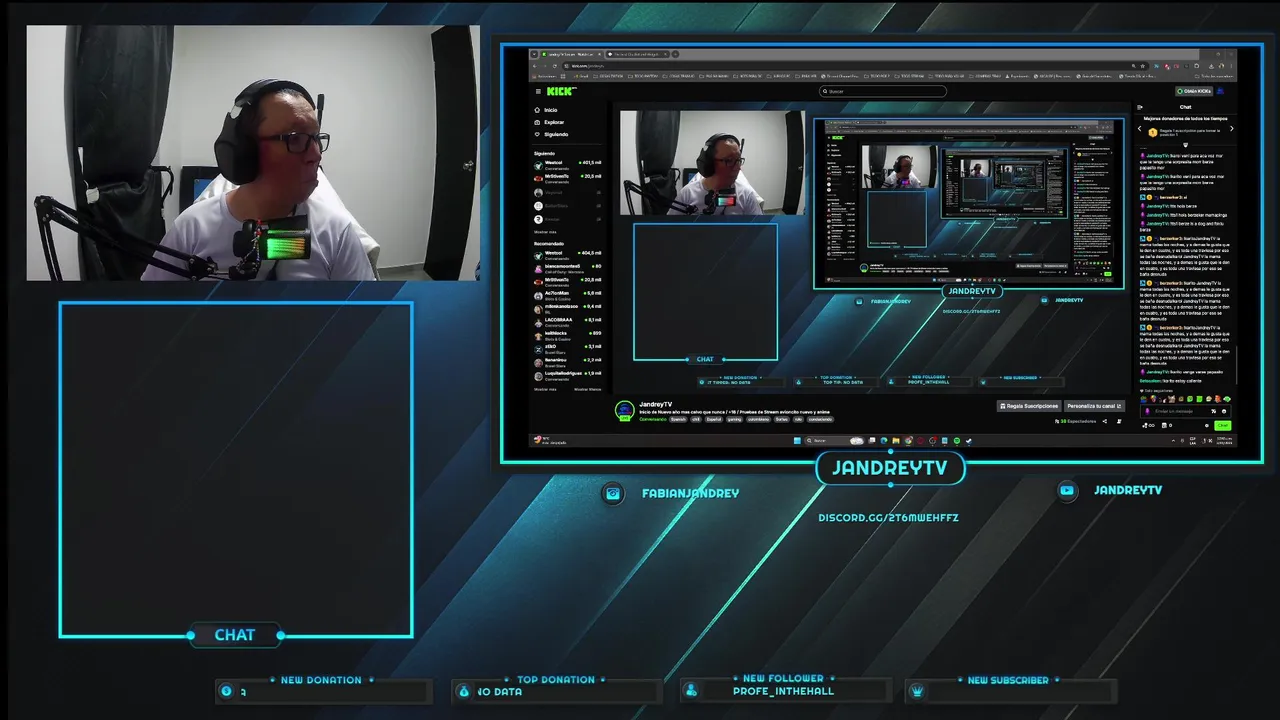Click the Windows taskbar search box

834,441
